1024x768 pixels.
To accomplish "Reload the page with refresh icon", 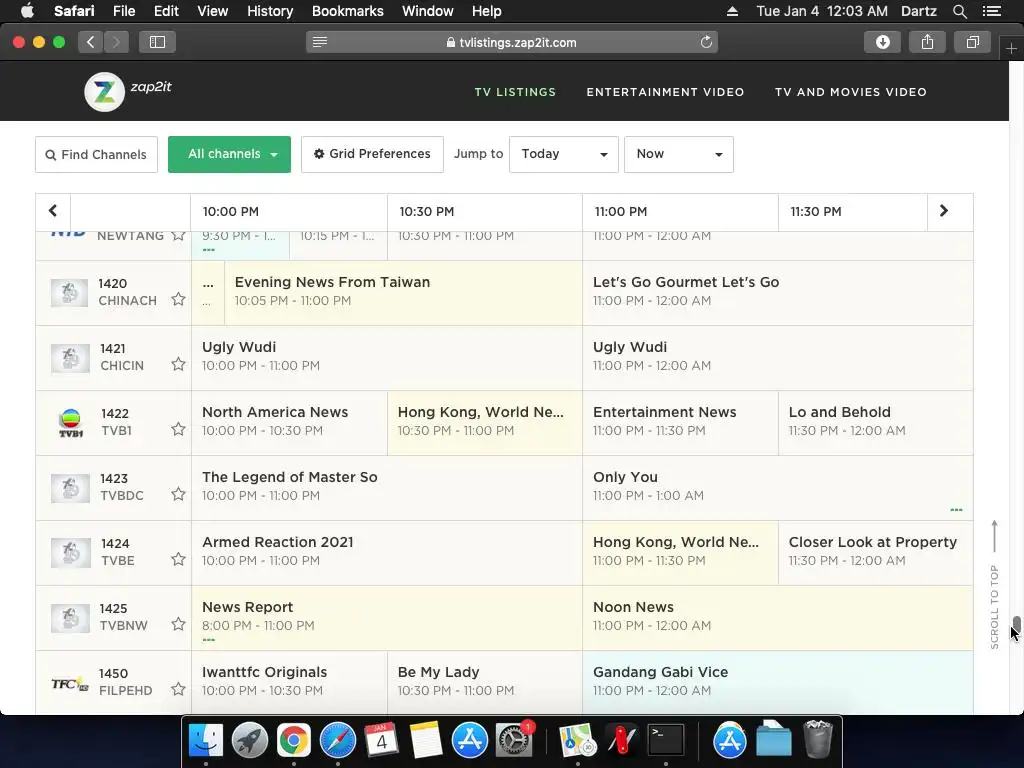I will point(706,42).
